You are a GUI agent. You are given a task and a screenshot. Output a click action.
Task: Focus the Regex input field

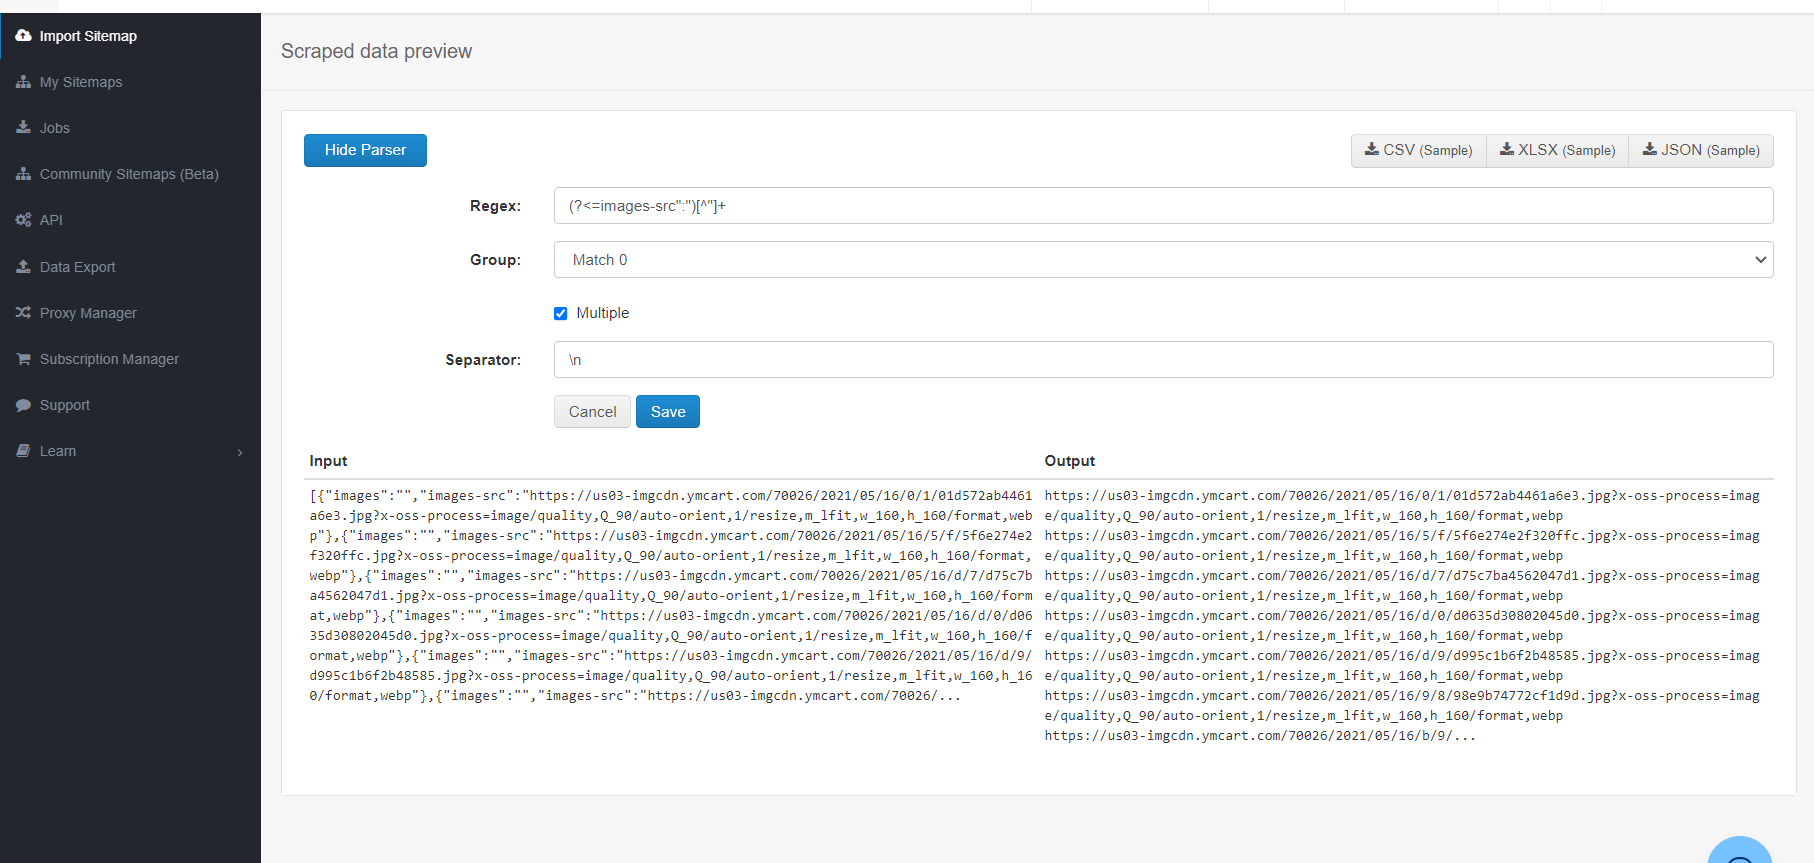point(1163,206)
